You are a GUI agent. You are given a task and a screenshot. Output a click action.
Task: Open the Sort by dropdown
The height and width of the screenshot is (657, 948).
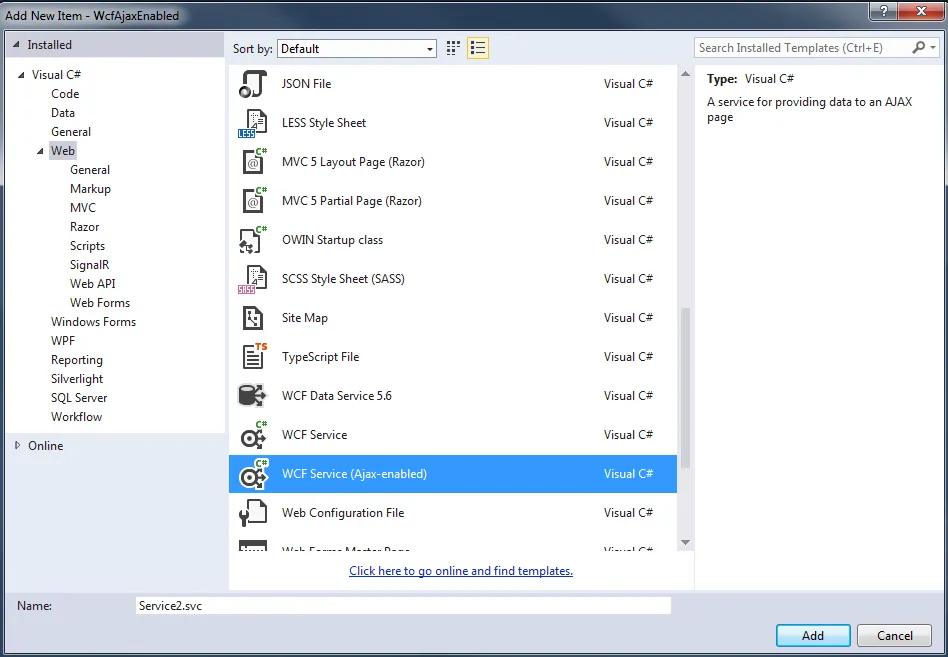tap(357, 49)
